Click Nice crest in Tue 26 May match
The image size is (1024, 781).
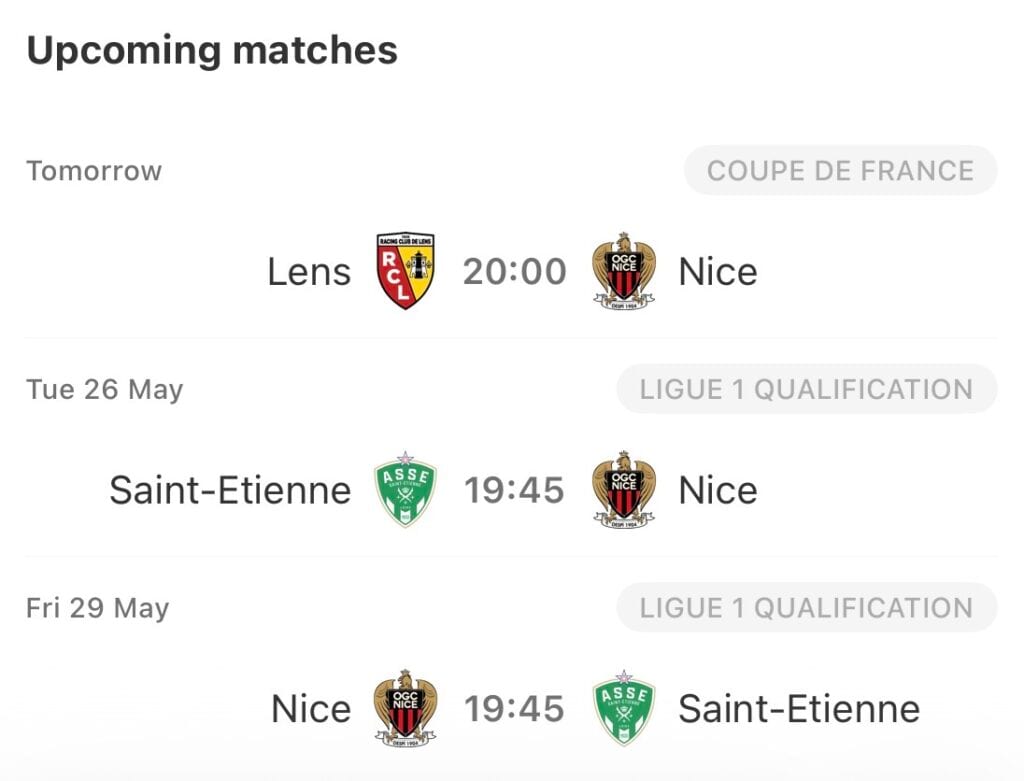coord(624,489)
